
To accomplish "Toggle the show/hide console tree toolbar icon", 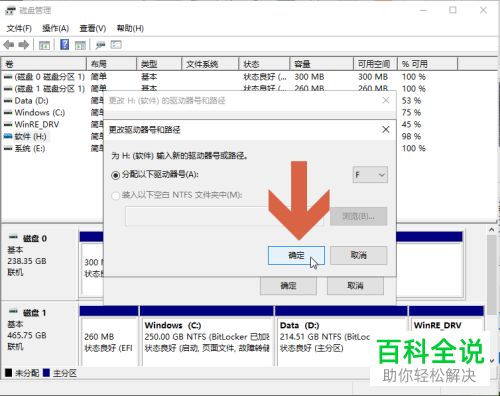I will tap(44, 45).
